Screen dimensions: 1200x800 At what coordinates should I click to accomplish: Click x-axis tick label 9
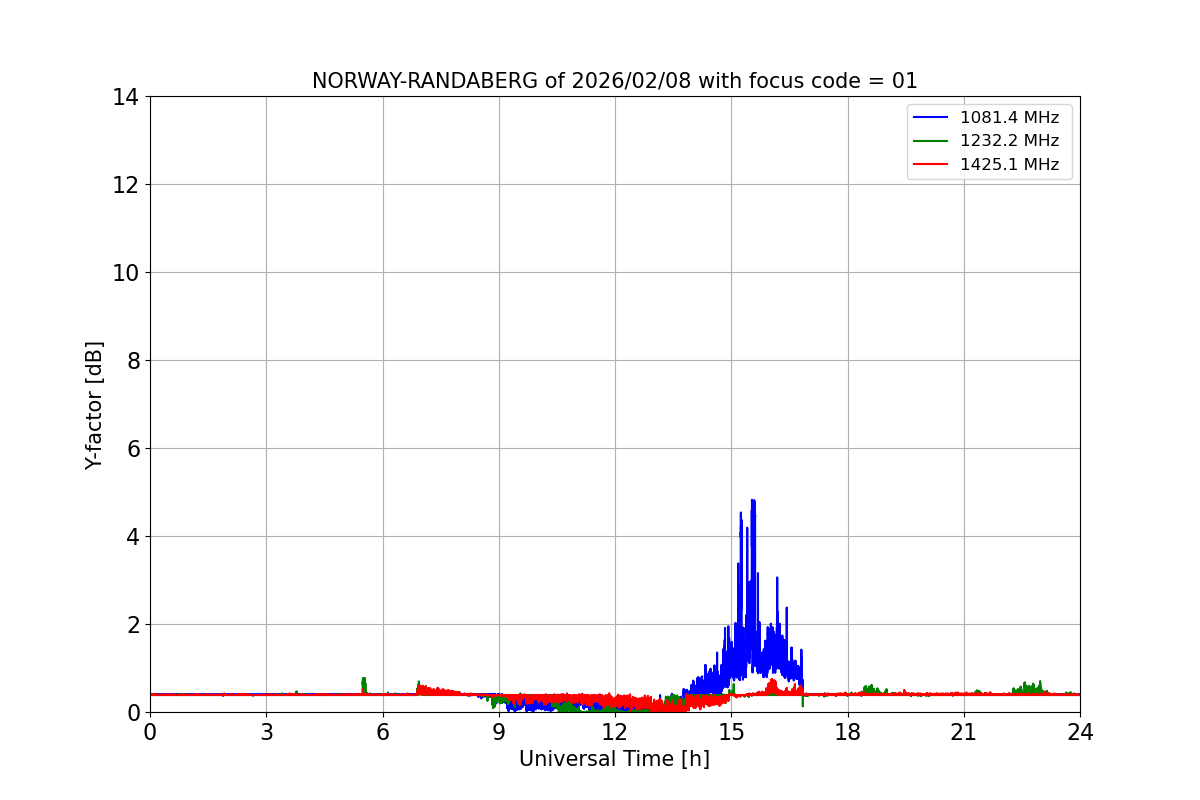click(x=499, y=732)
